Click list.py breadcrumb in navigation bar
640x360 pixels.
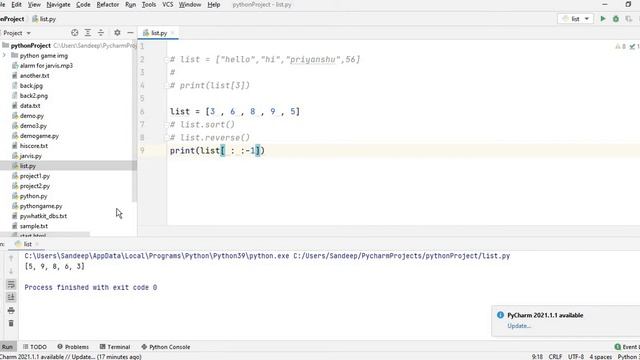(x=44, y=19)
